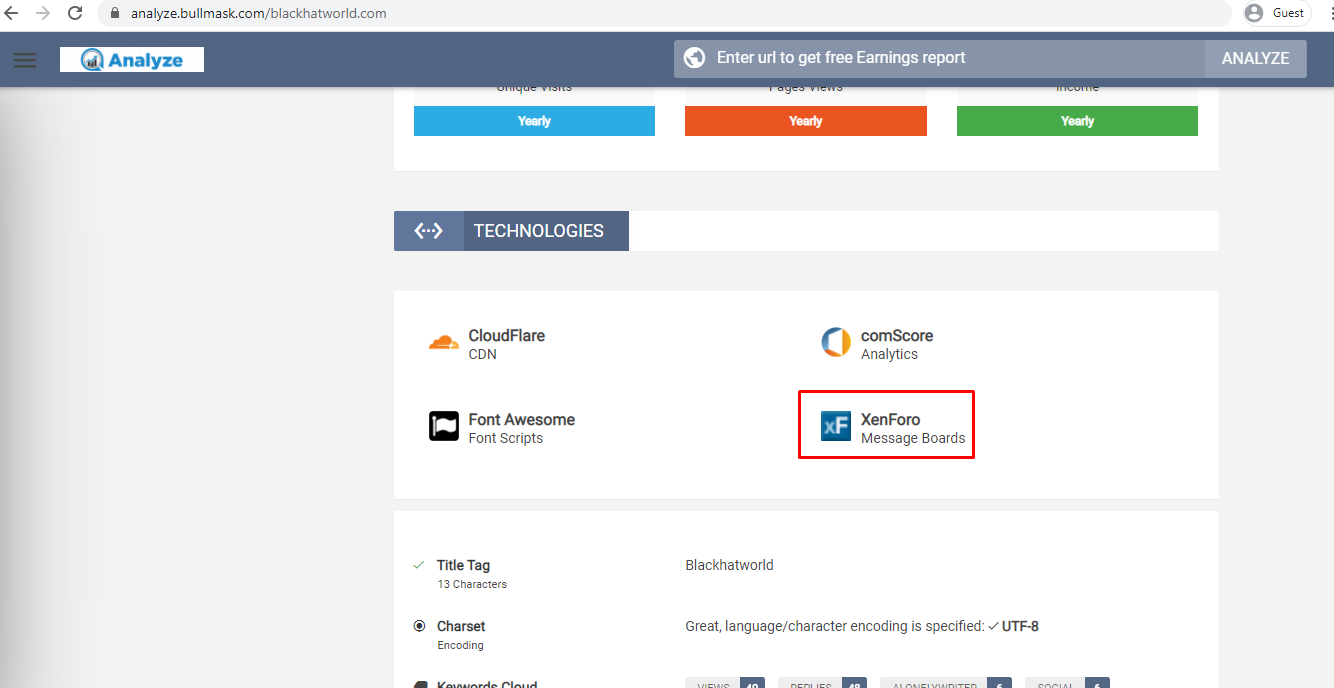Click the CloudFlare technology name
Image resolution: width=1334 pixels, height=688 pixels.
tap(507, 336)
